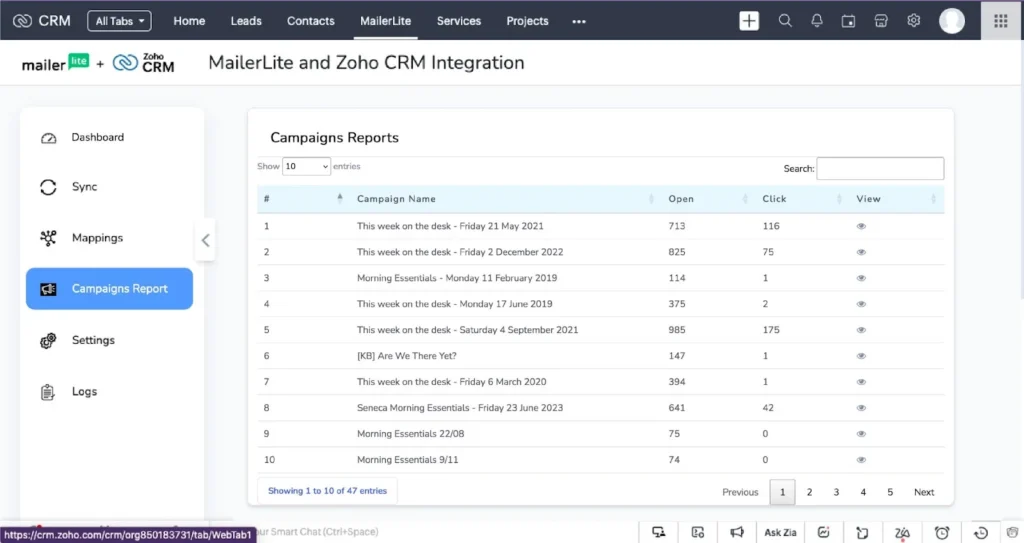Go to page 3 of results
The image size is (1024, 543).
click(x=836, y=492)
